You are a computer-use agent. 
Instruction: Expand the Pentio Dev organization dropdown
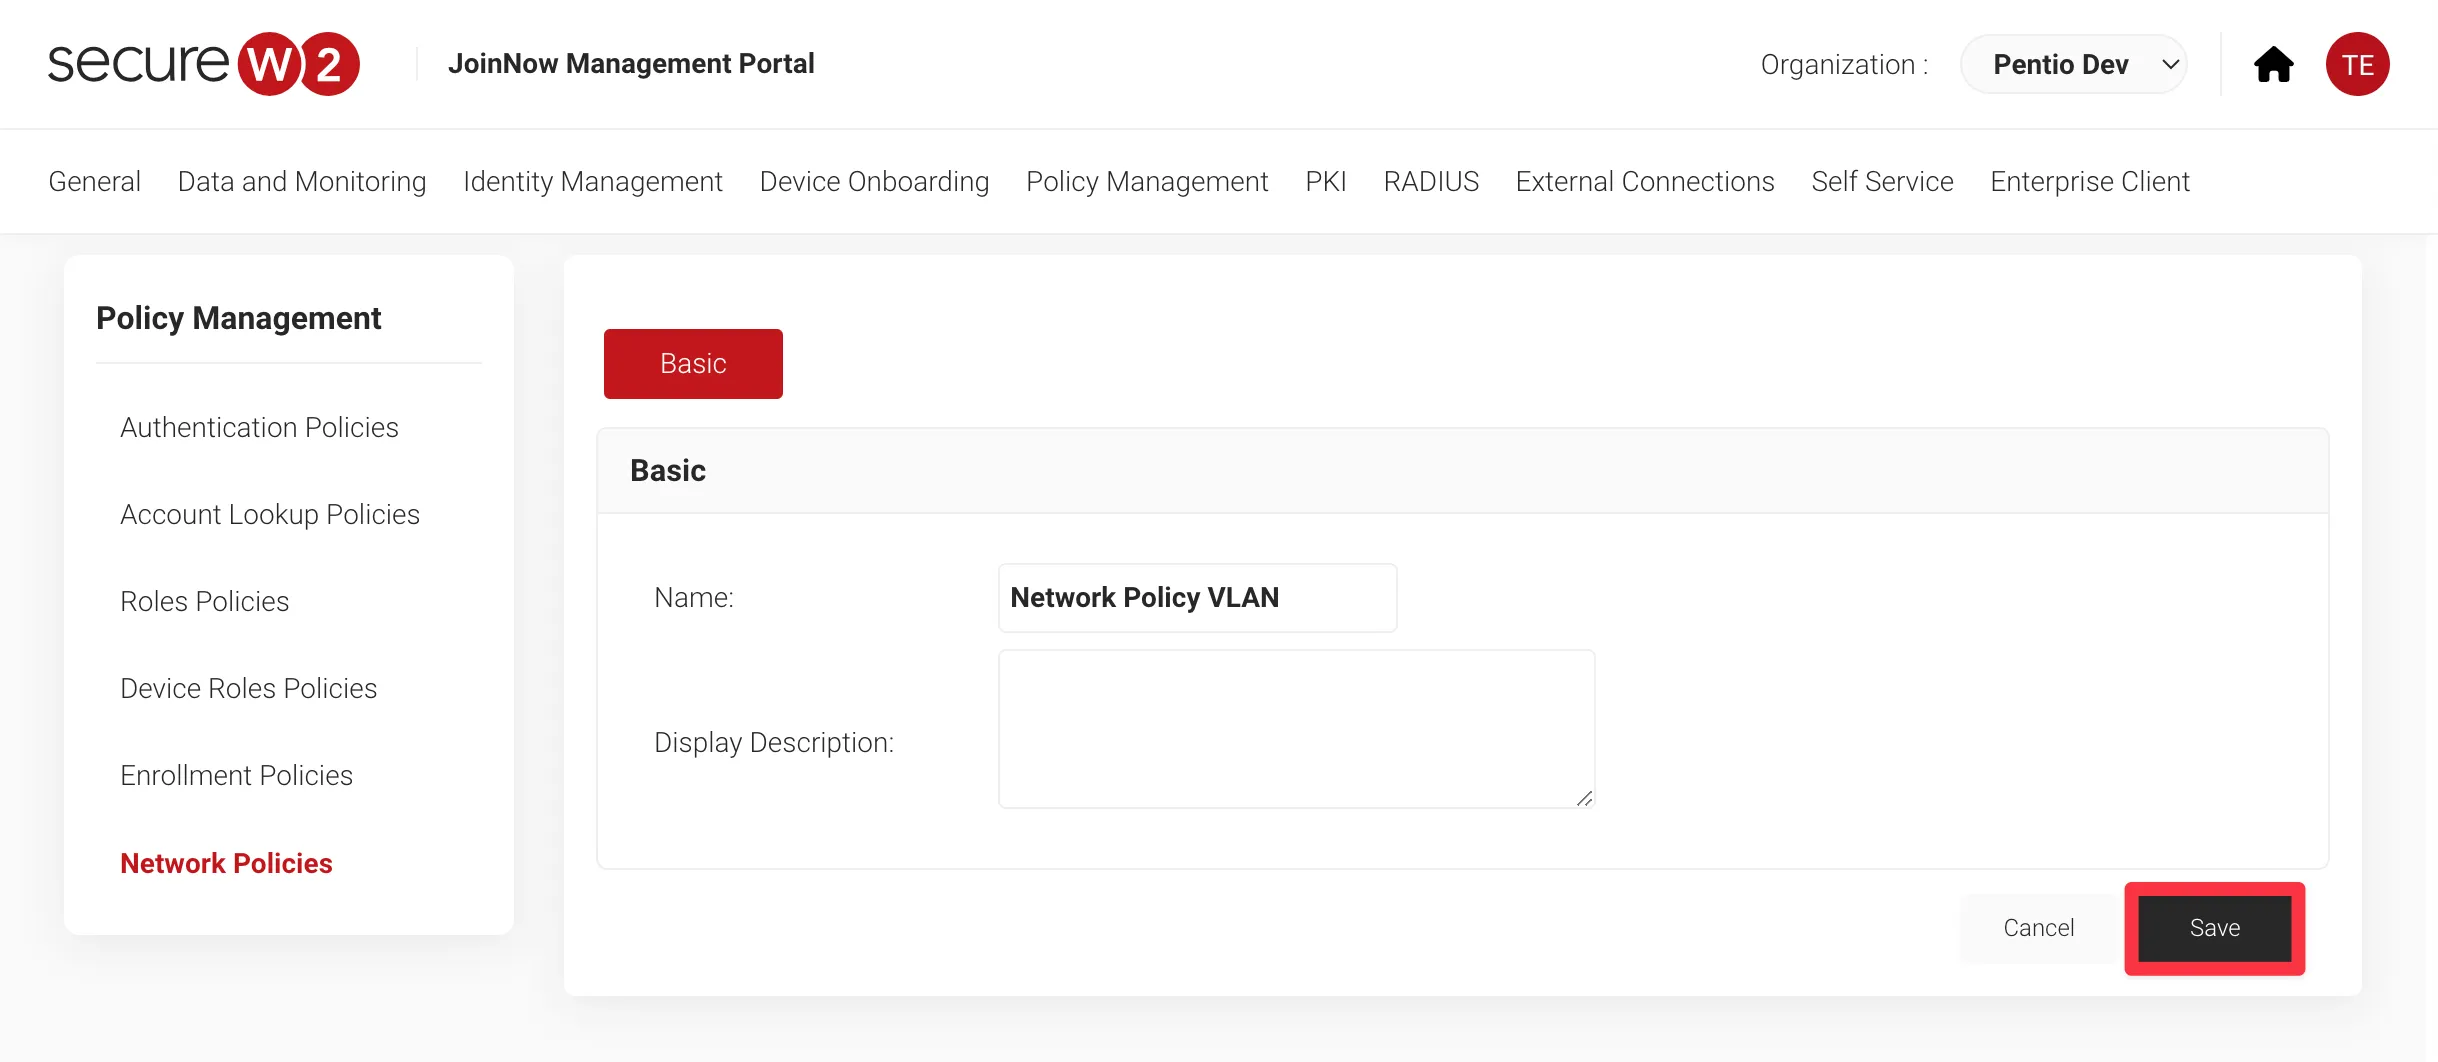coord(2073,65)
